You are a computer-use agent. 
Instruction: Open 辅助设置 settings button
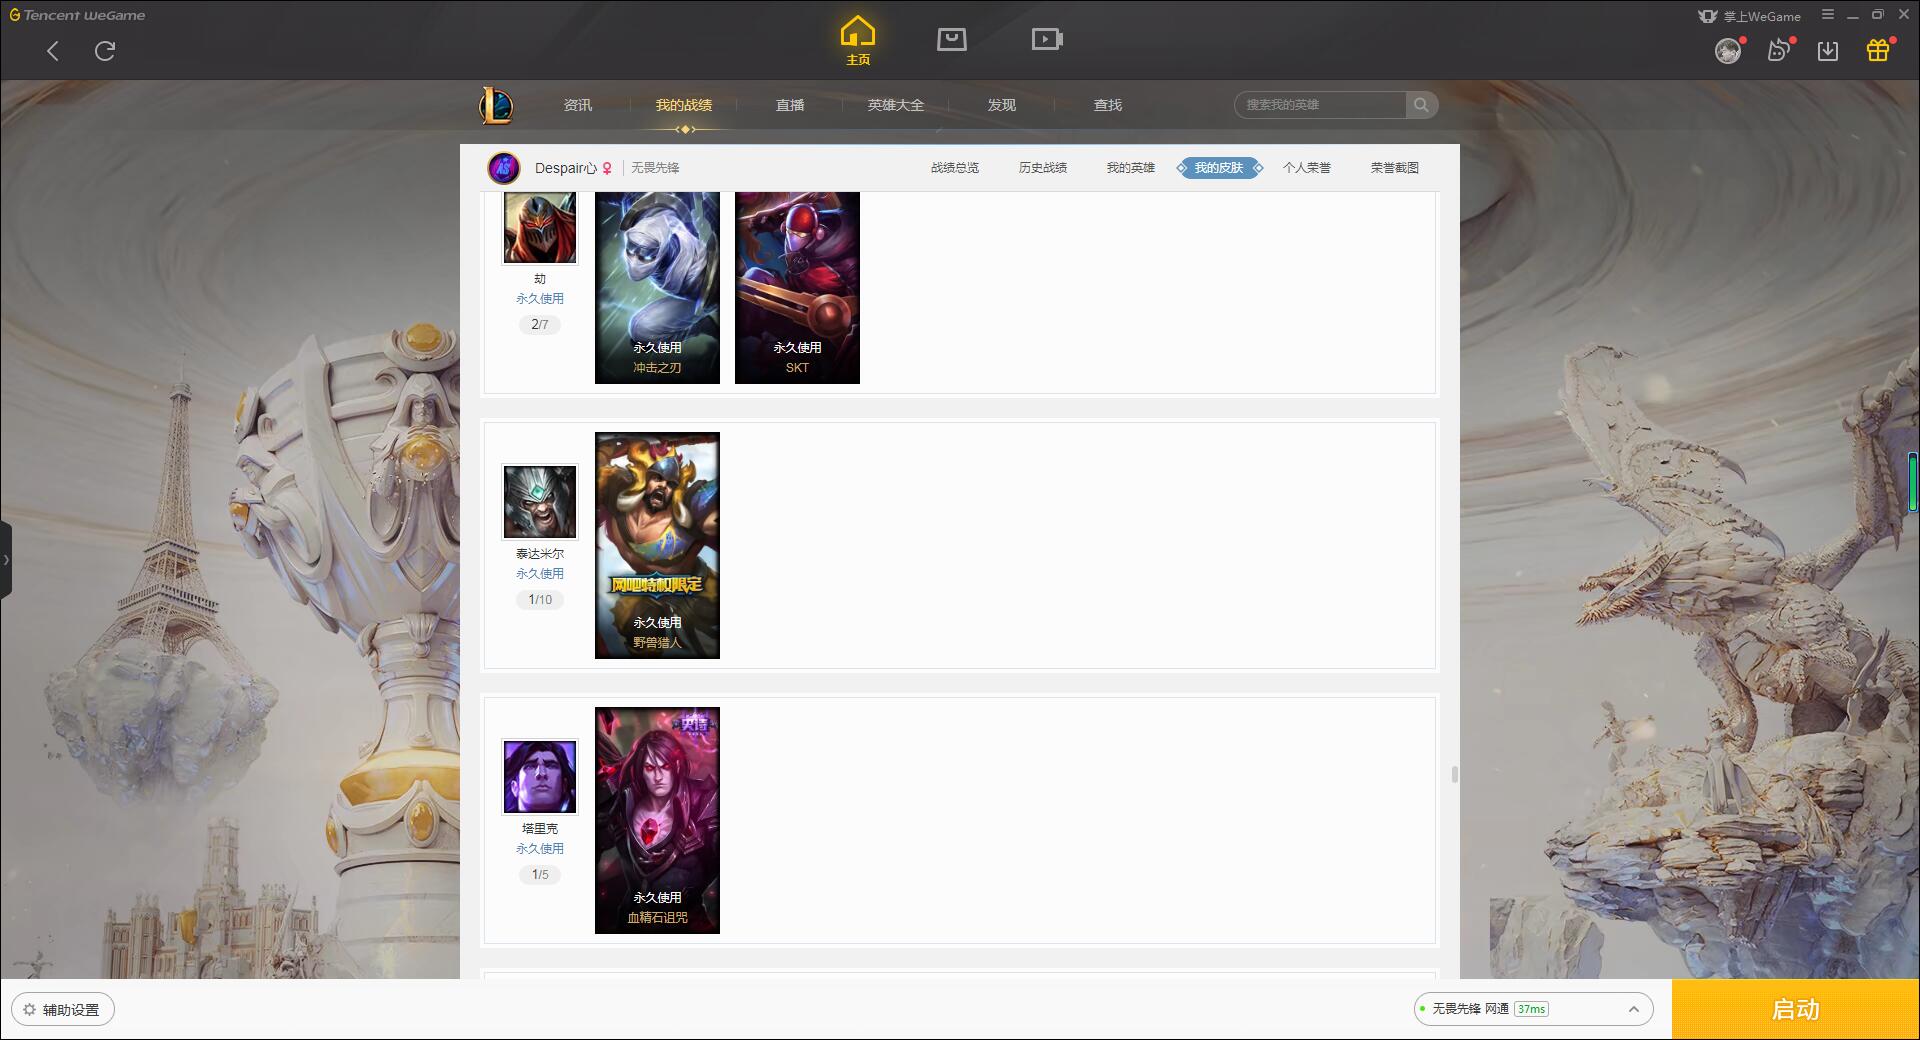tap(63, 1009)
